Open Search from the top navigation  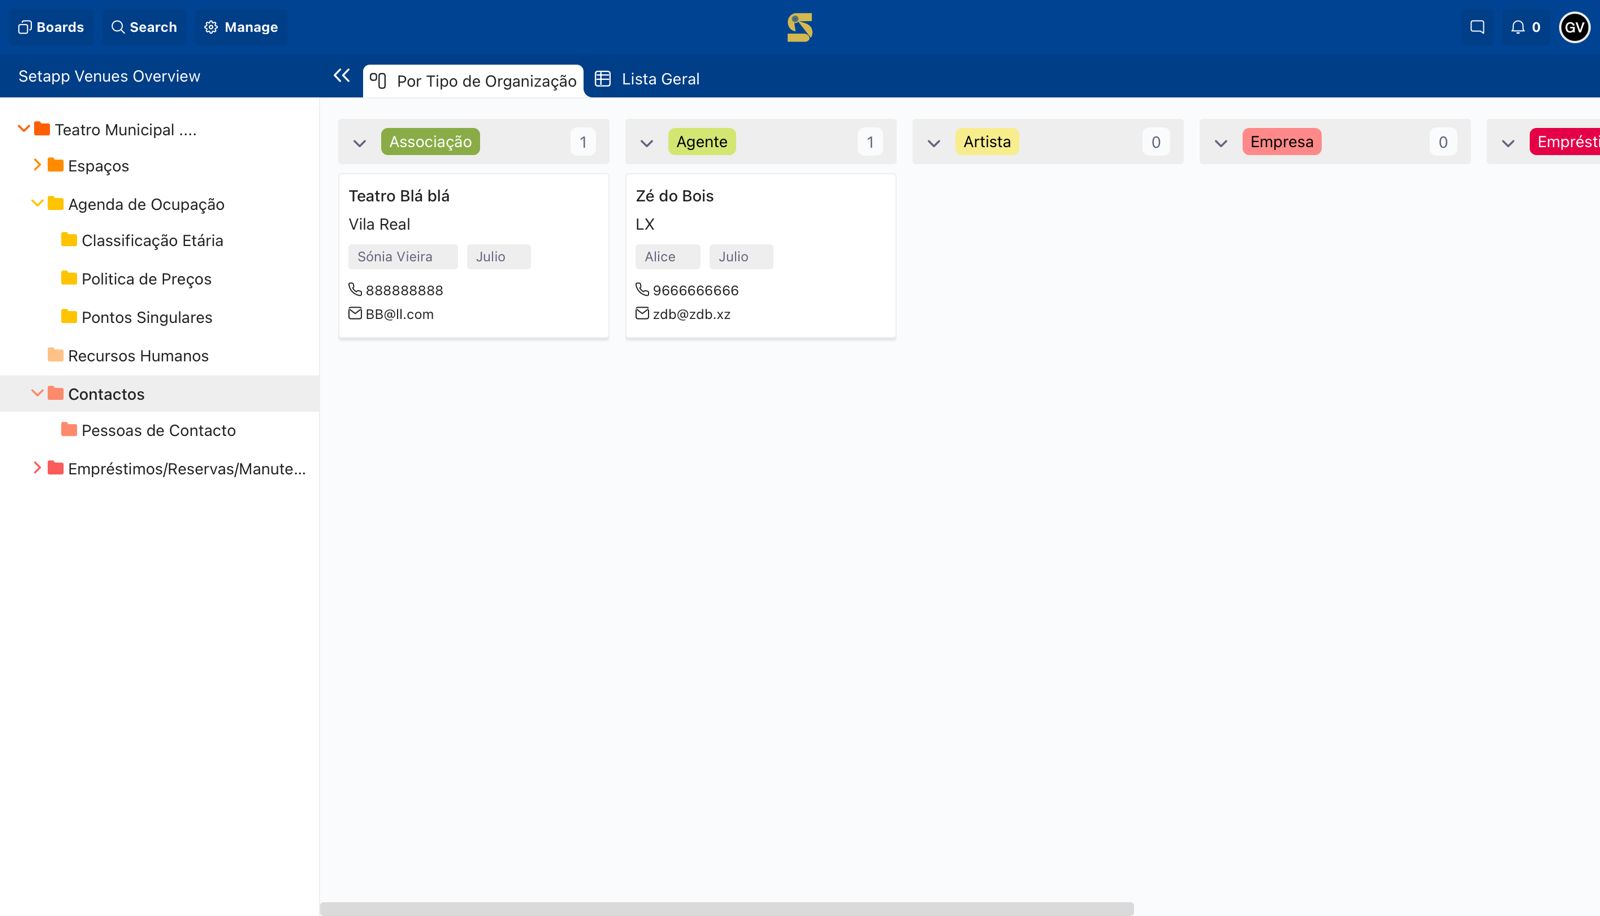(x=144, y=27)
